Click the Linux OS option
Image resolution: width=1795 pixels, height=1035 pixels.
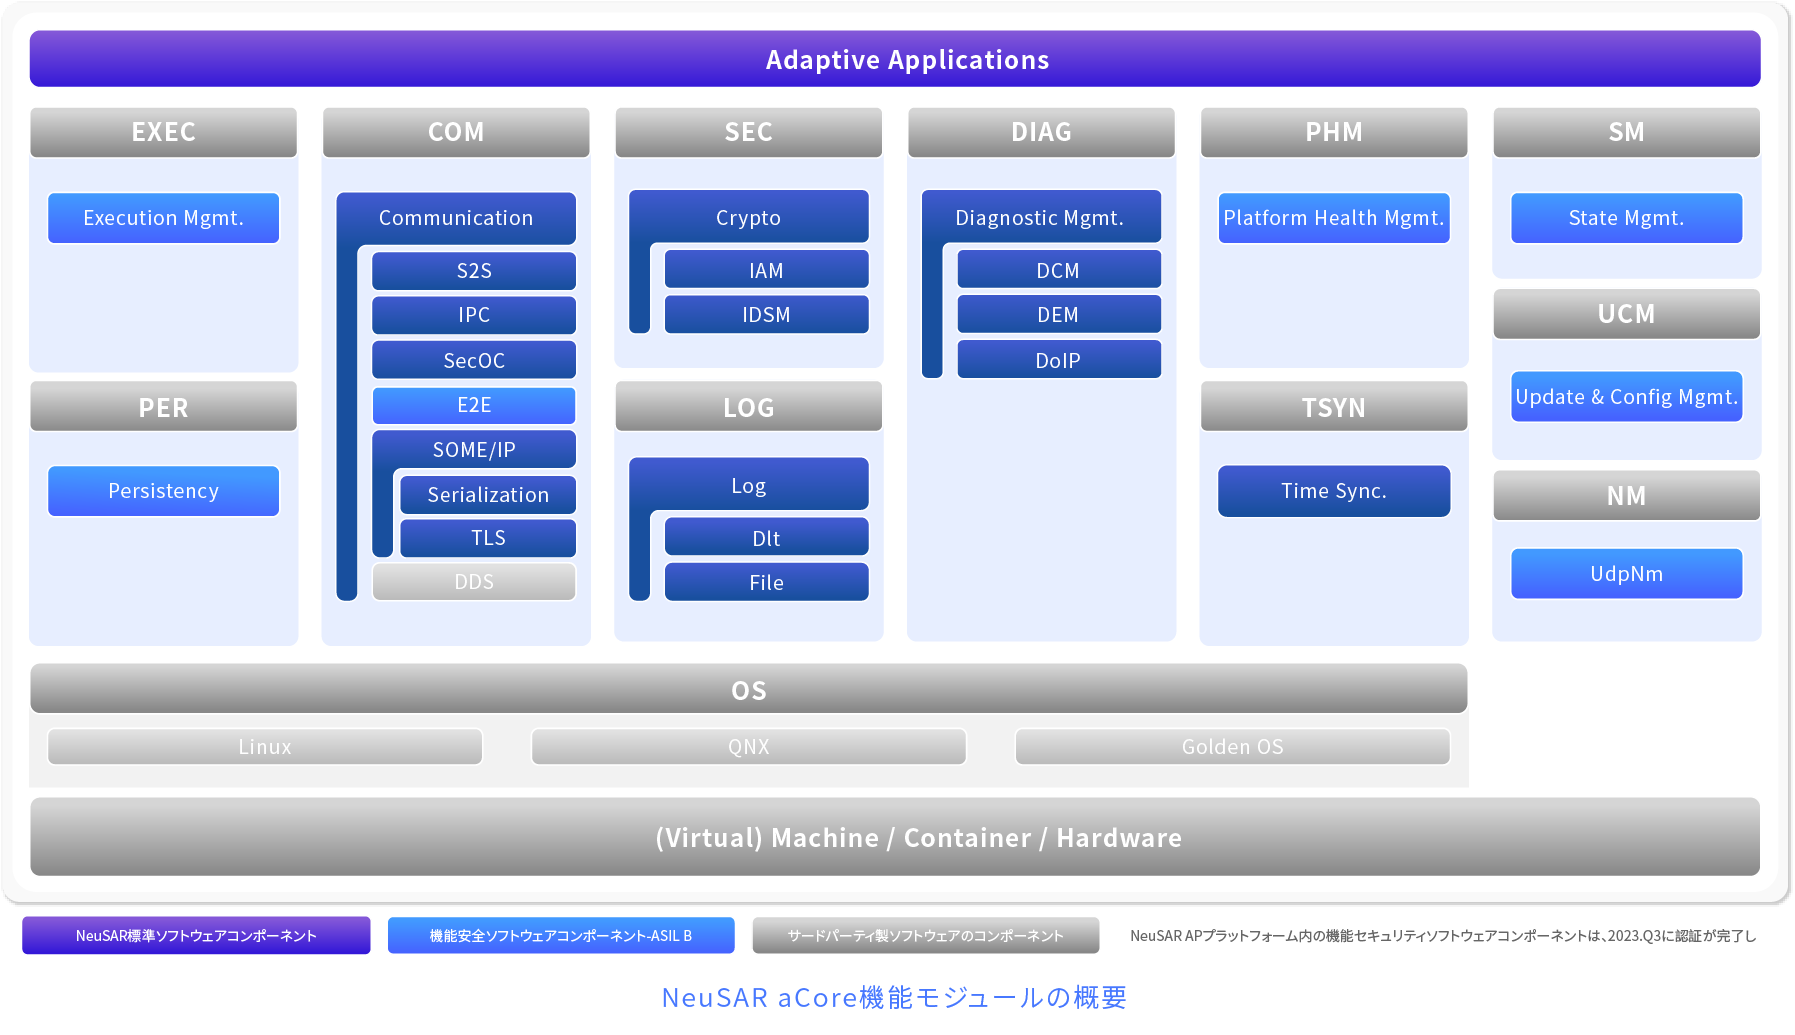[265, 747]
